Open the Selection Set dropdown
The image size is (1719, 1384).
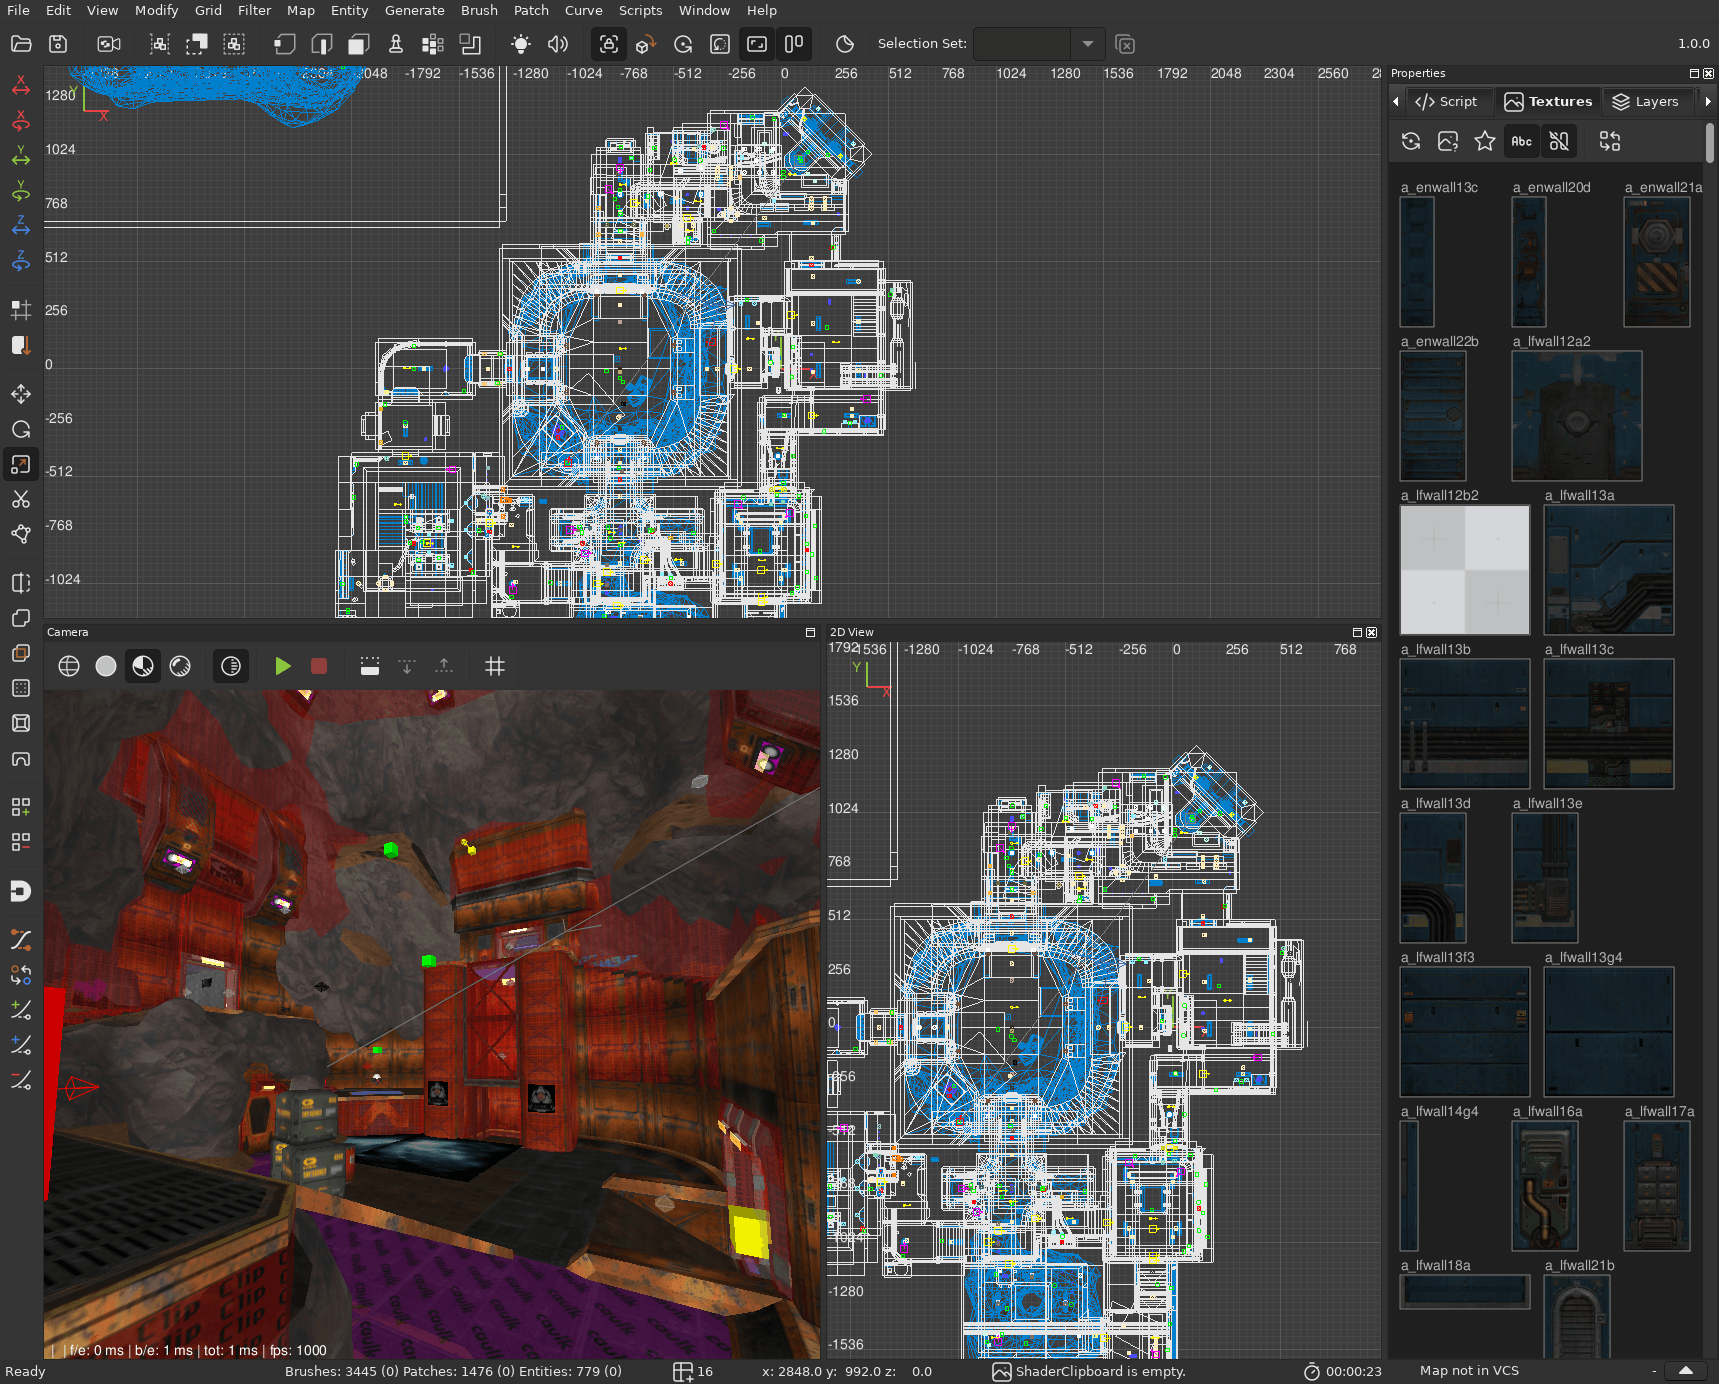(x=1087, y=44)
